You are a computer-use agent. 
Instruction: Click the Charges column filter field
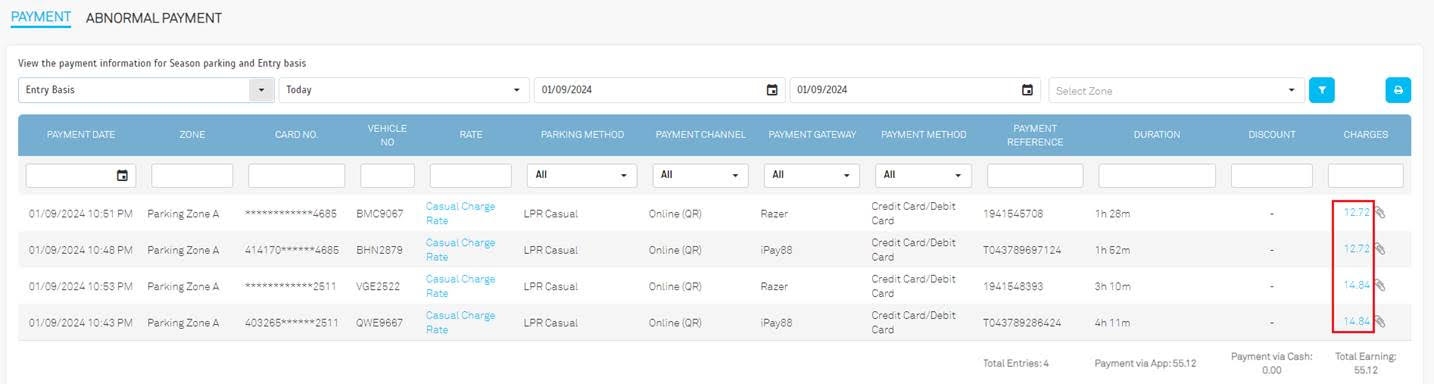click(x=1366, y=175)
